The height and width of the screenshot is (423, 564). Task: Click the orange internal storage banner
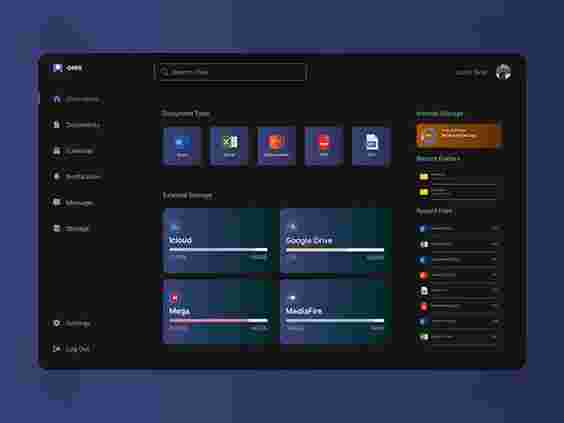(459, 136)
